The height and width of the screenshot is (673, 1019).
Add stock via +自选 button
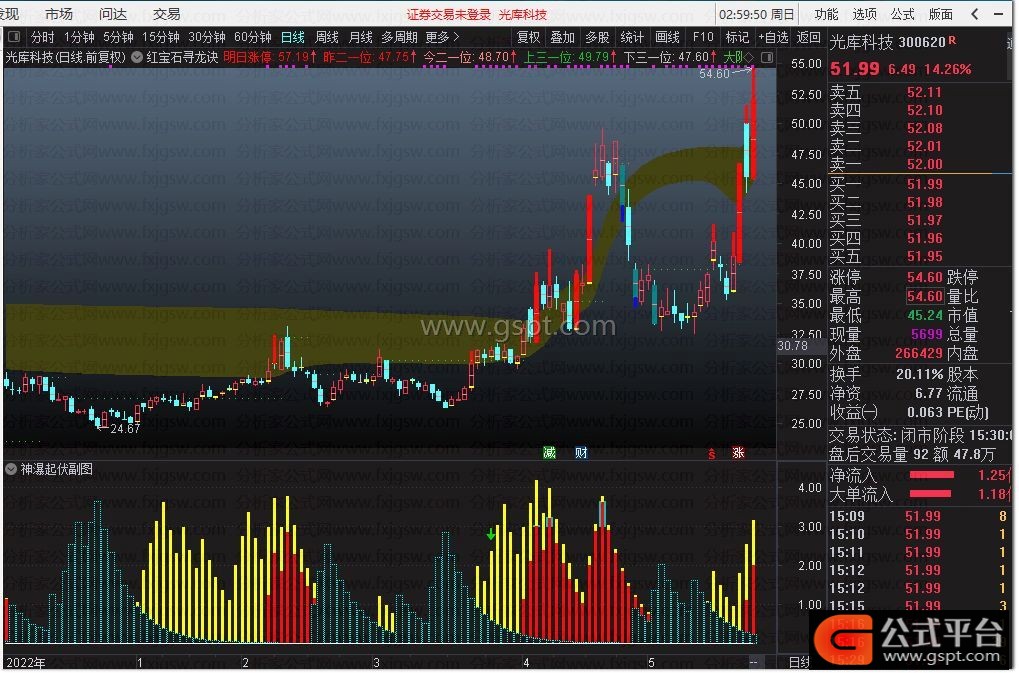coord(773,38)
